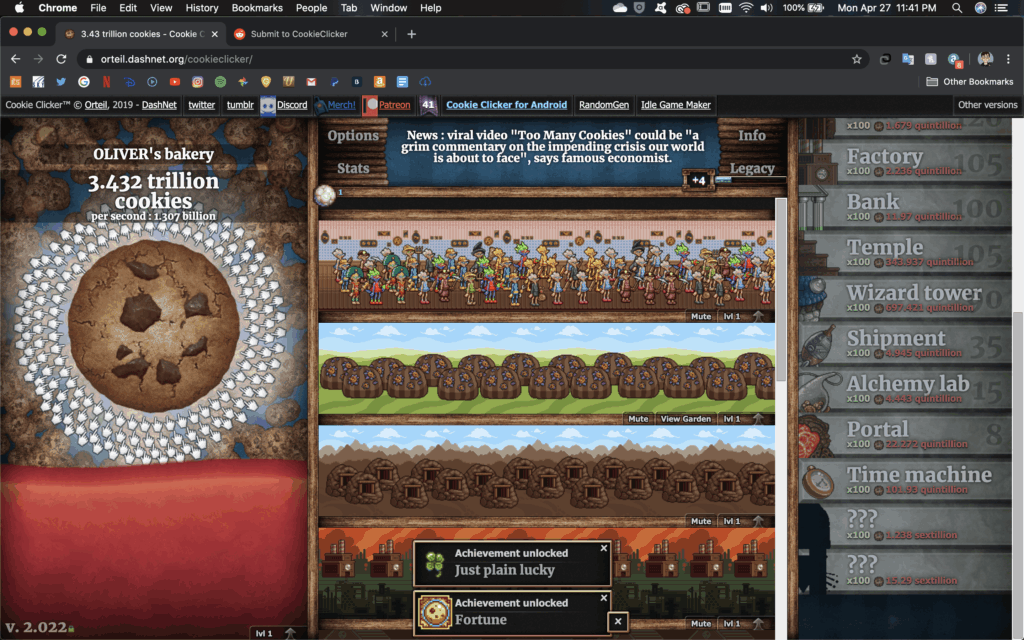Open the Info tab

pos(752,135)
